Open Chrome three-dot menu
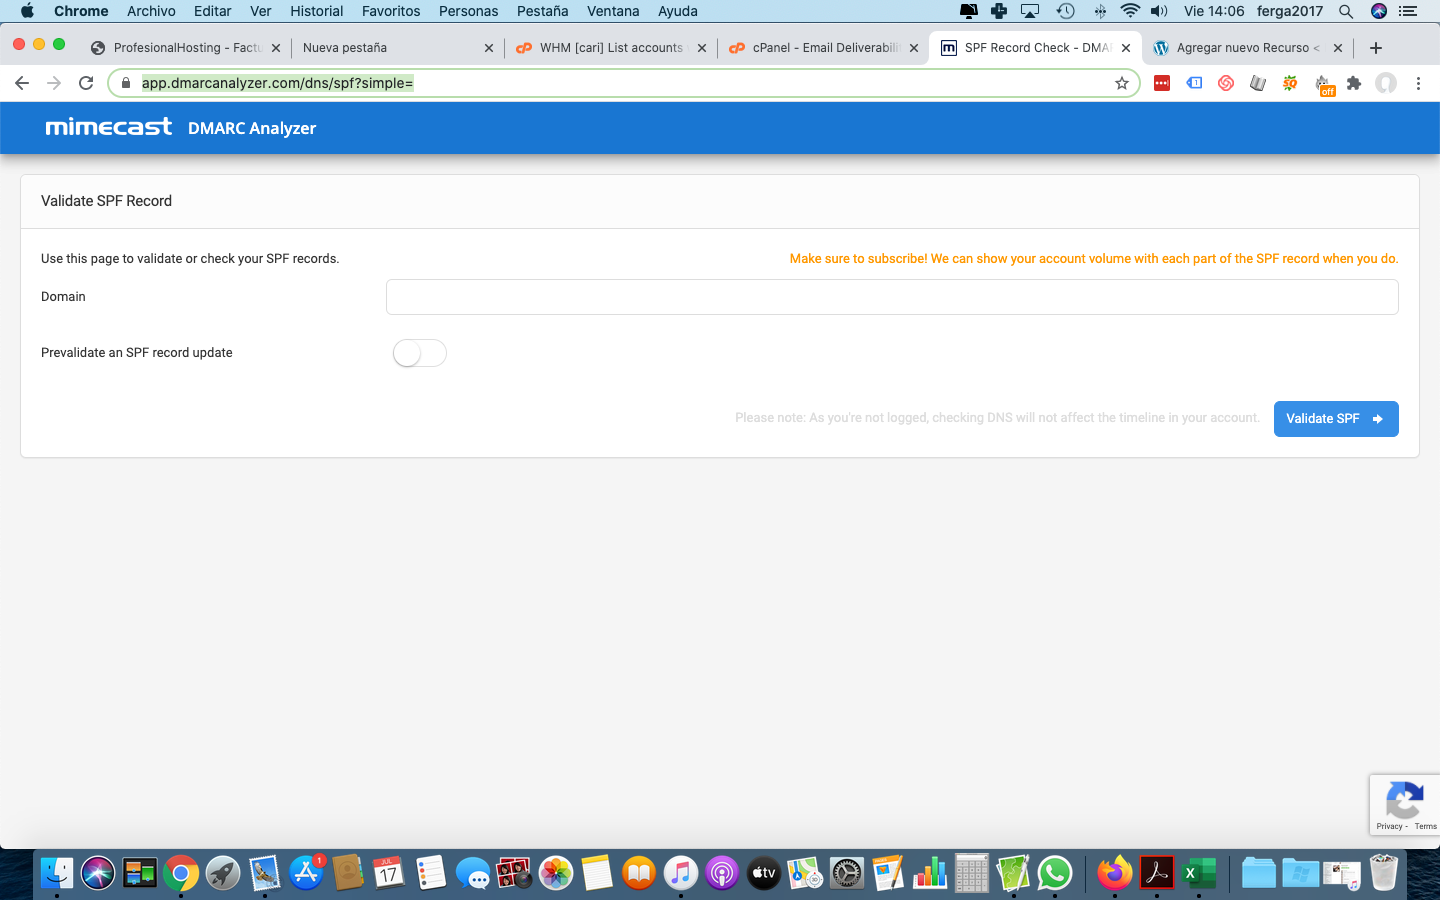This screenshot has height=900, width=1440. tap(1418, 83)
